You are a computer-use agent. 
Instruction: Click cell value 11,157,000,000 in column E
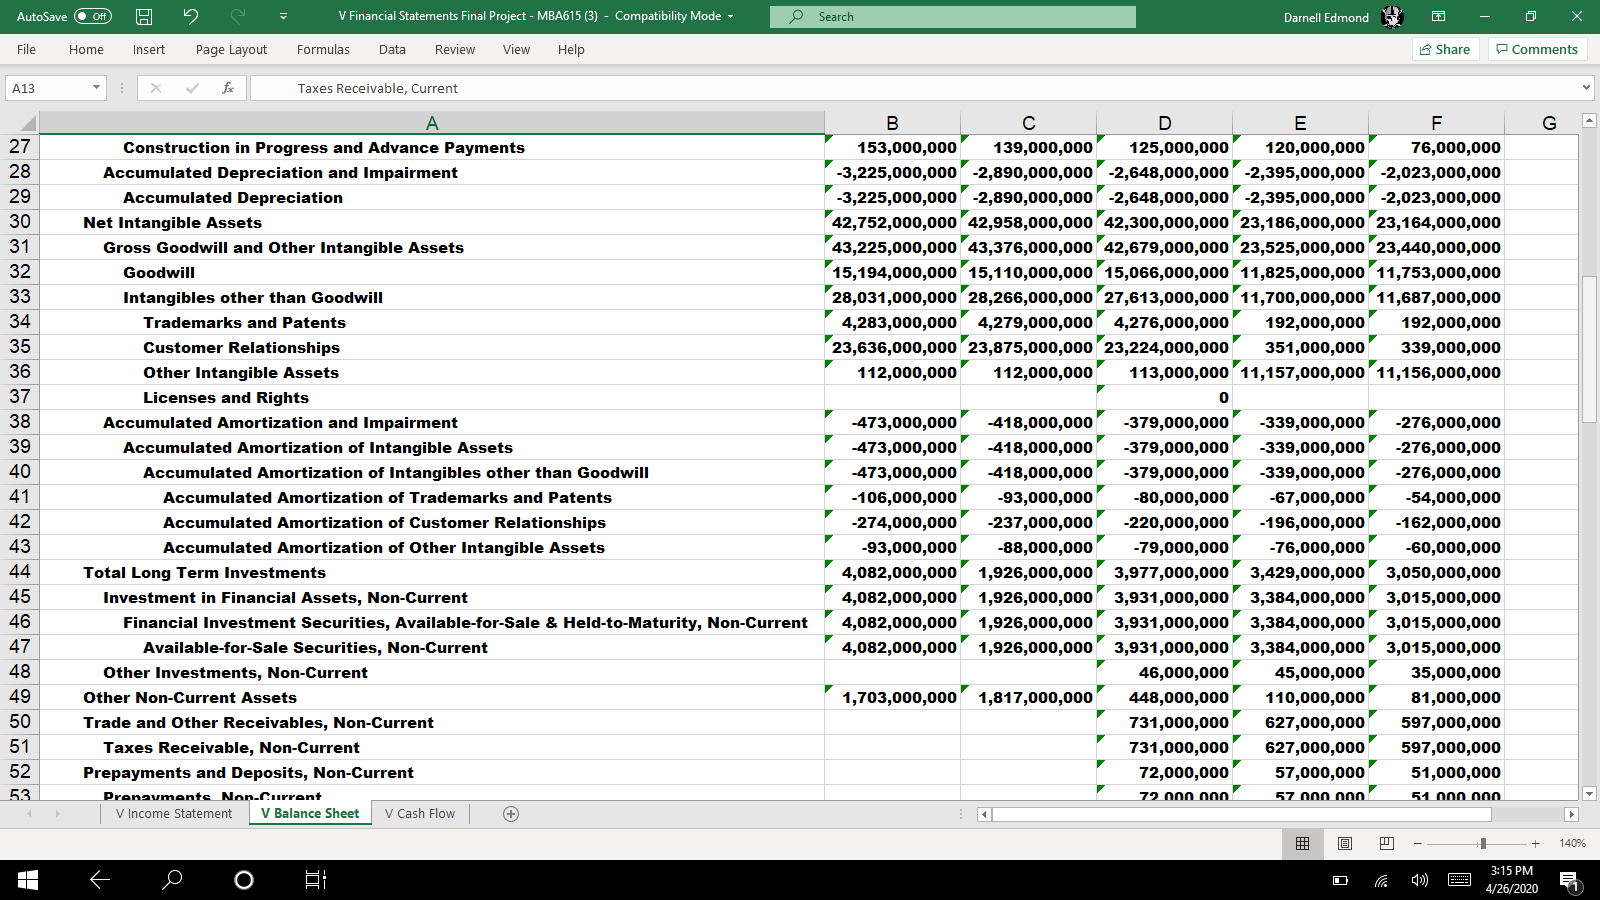[1301, 372]
